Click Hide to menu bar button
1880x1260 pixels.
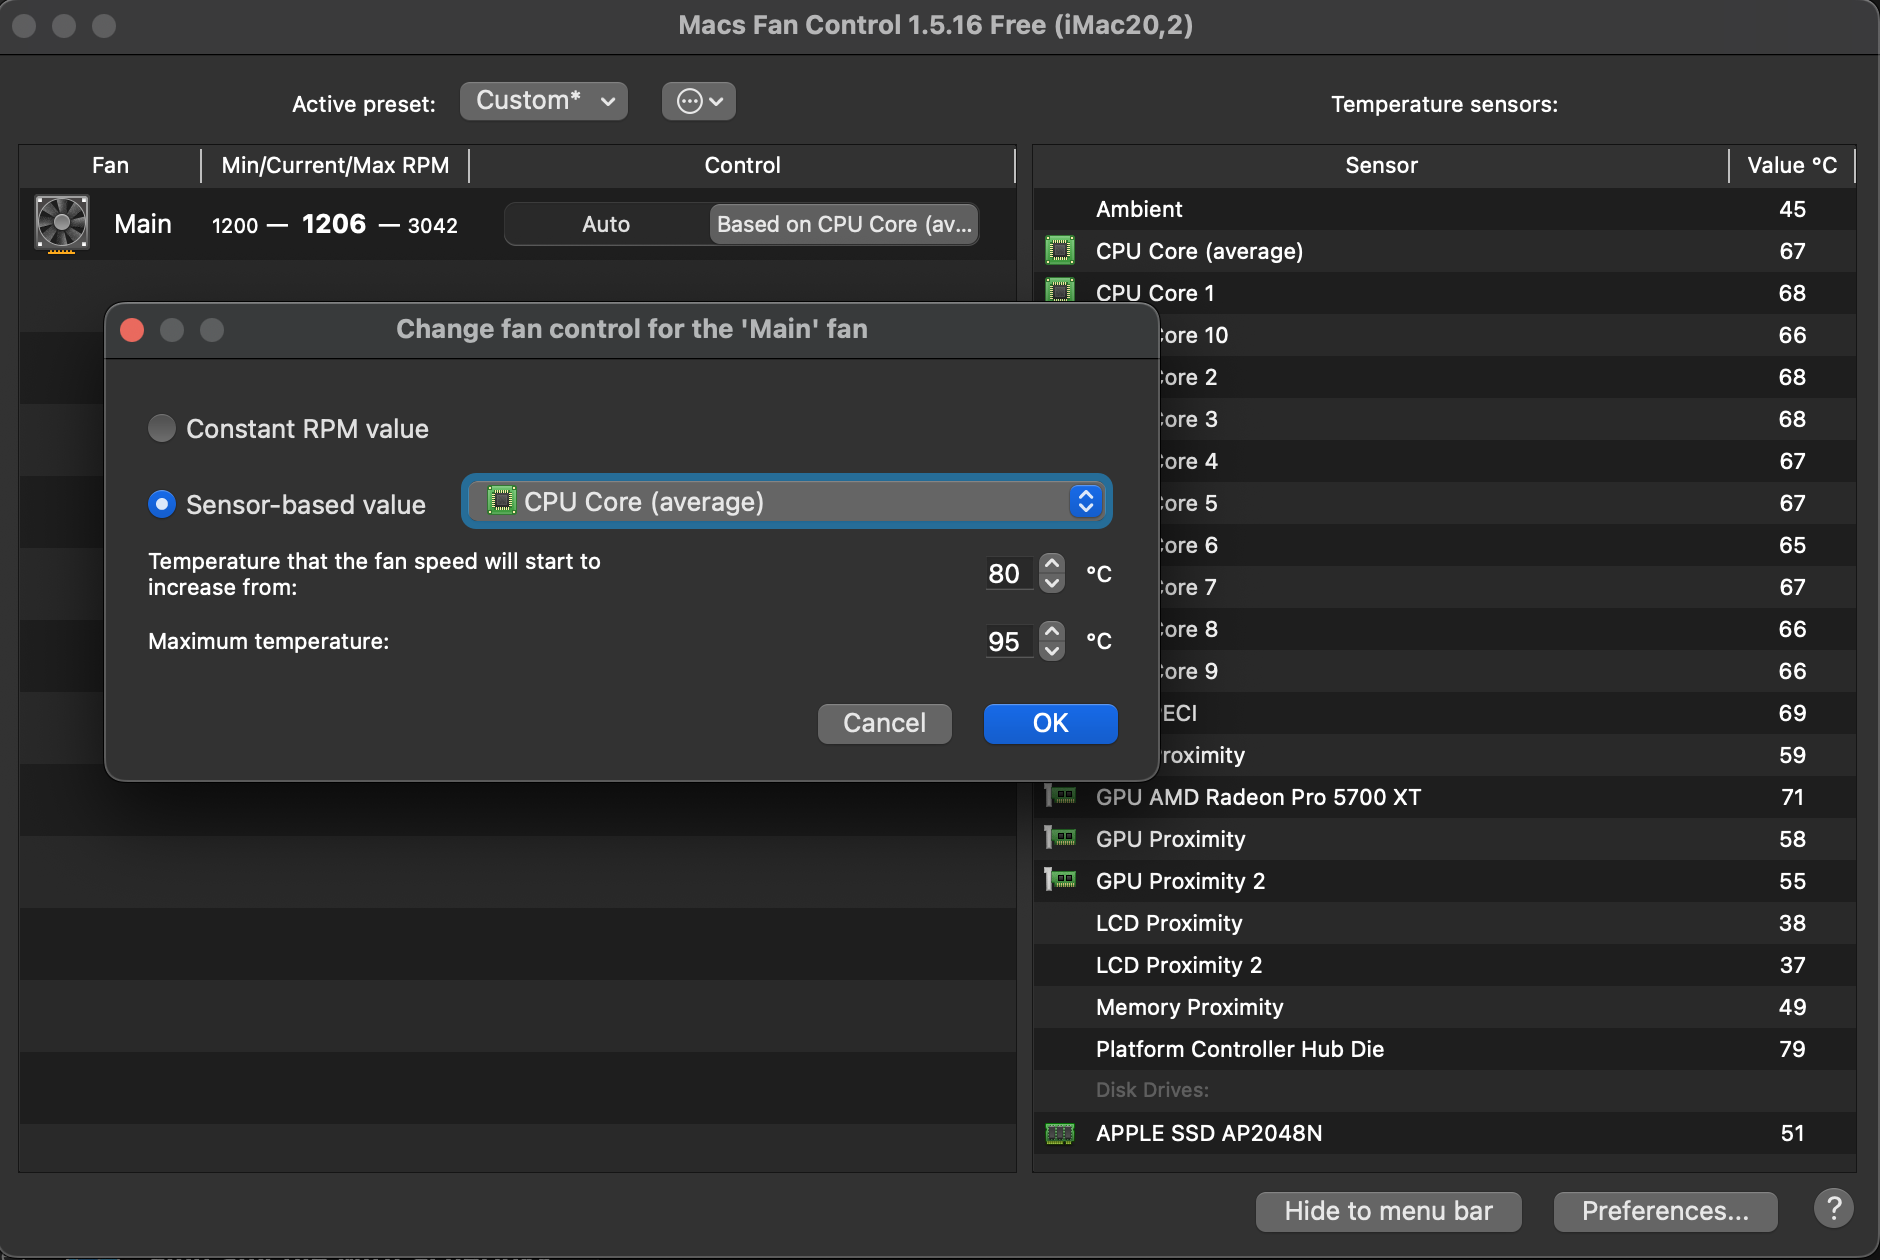point(1389,1211)
